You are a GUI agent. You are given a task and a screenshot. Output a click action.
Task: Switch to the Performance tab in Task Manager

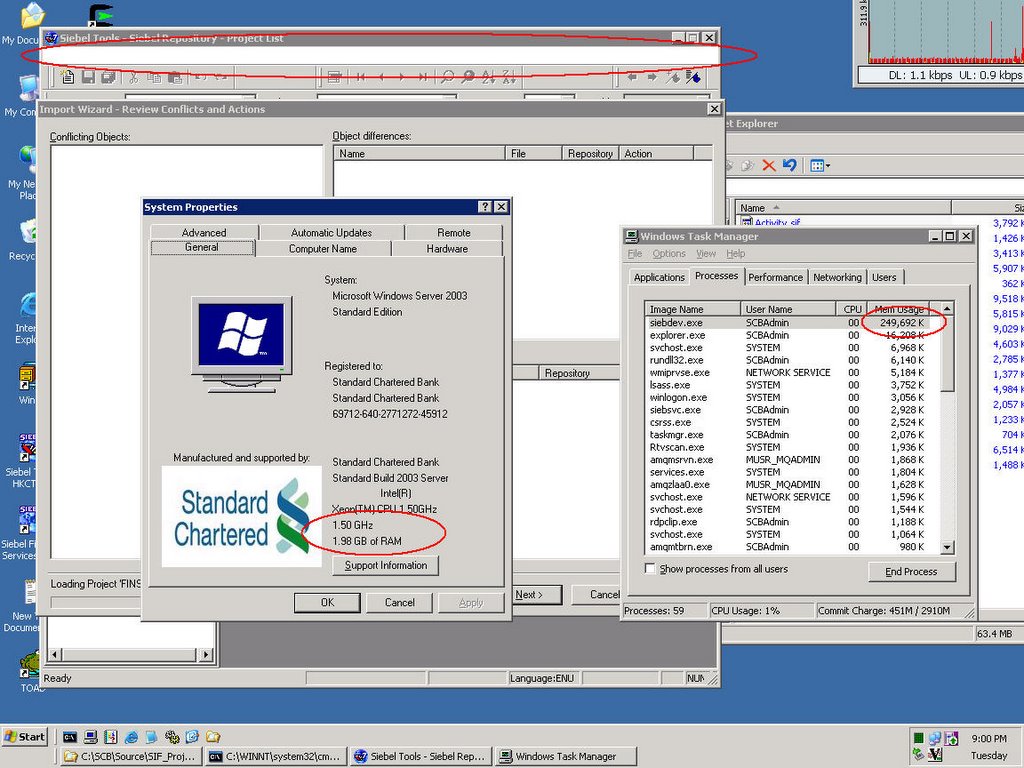point(775,277)
